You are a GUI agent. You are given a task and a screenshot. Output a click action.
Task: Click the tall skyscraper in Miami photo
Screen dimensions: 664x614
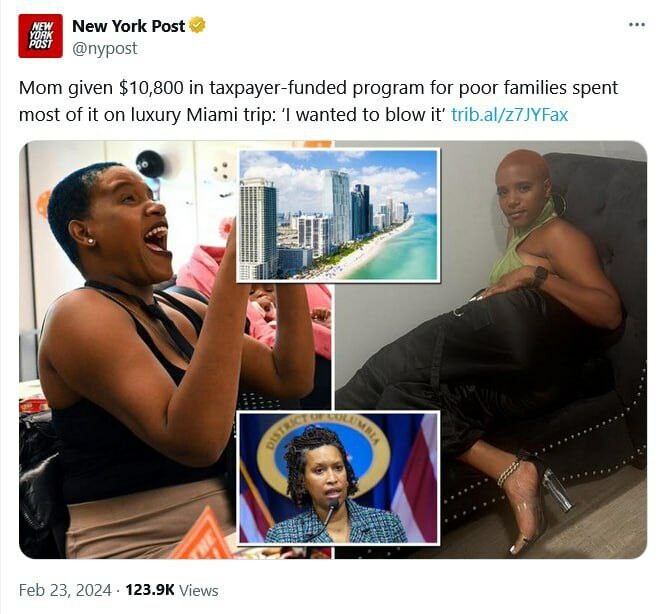[x=340, y=205]
